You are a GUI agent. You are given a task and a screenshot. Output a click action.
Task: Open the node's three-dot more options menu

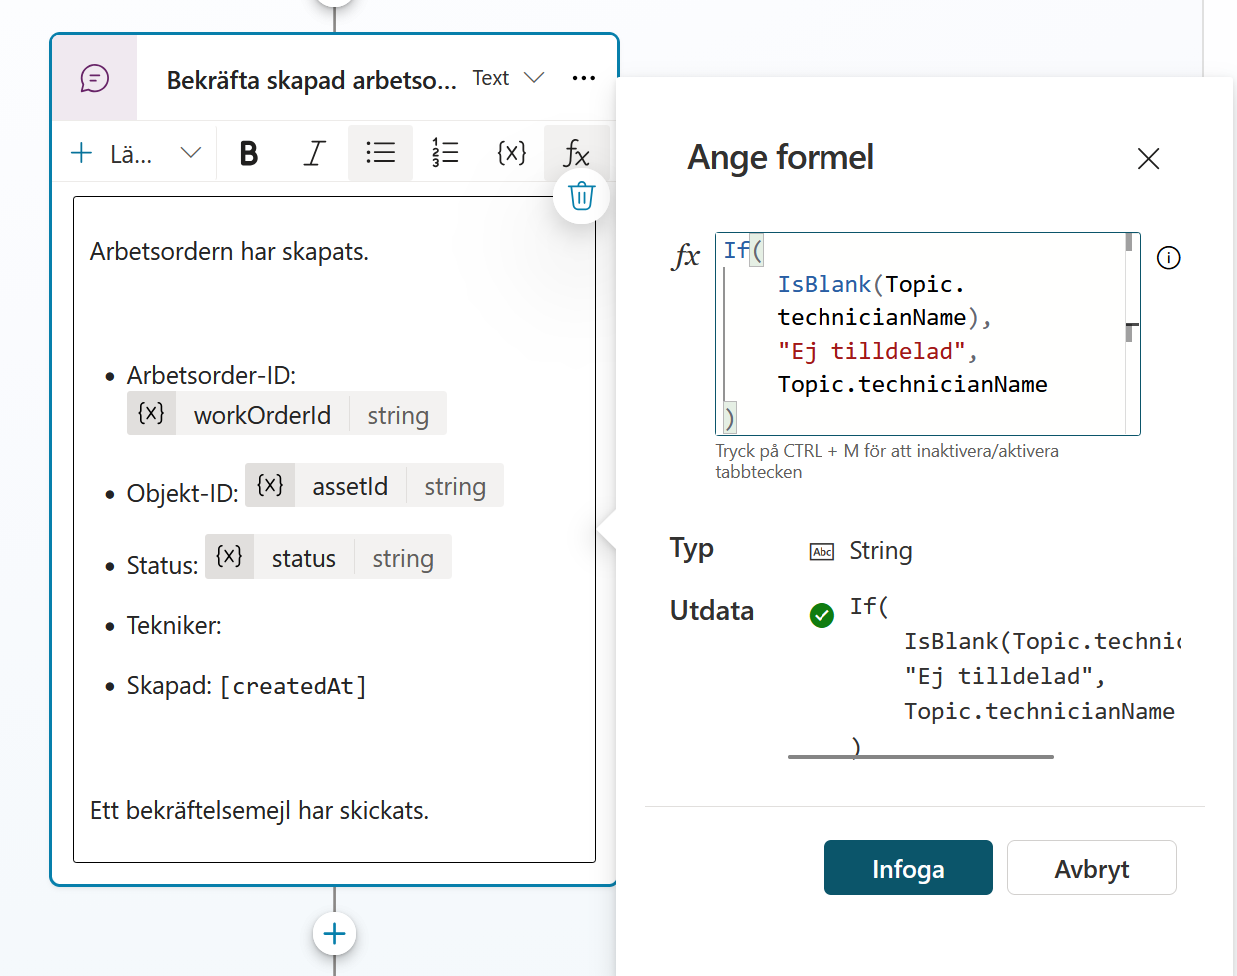click(x=584, y=78)
